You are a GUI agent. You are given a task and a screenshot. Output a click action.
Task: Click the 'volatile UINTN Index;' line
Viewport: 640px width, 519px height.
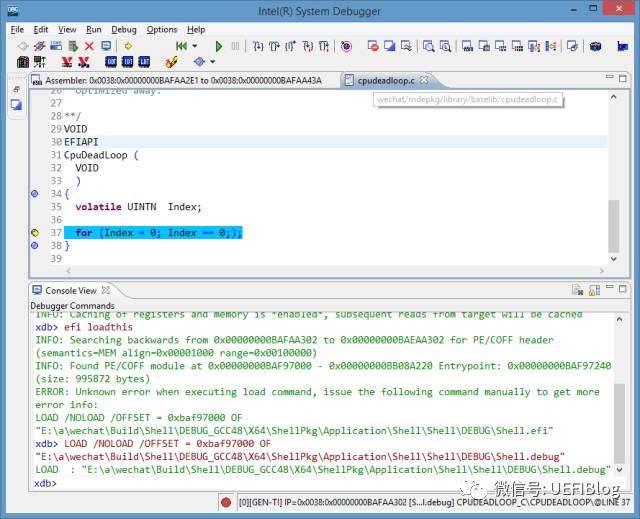coord(138,207)
